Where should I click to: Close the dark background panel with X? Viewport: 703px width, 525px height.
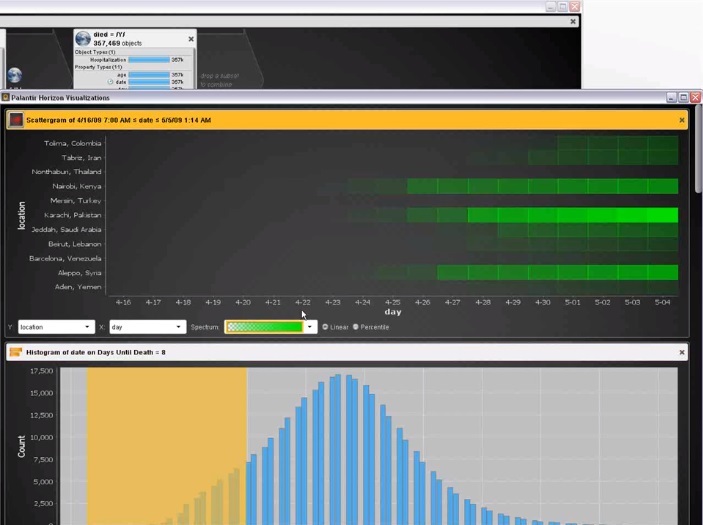pyautogui.click(x=573, y=21)
